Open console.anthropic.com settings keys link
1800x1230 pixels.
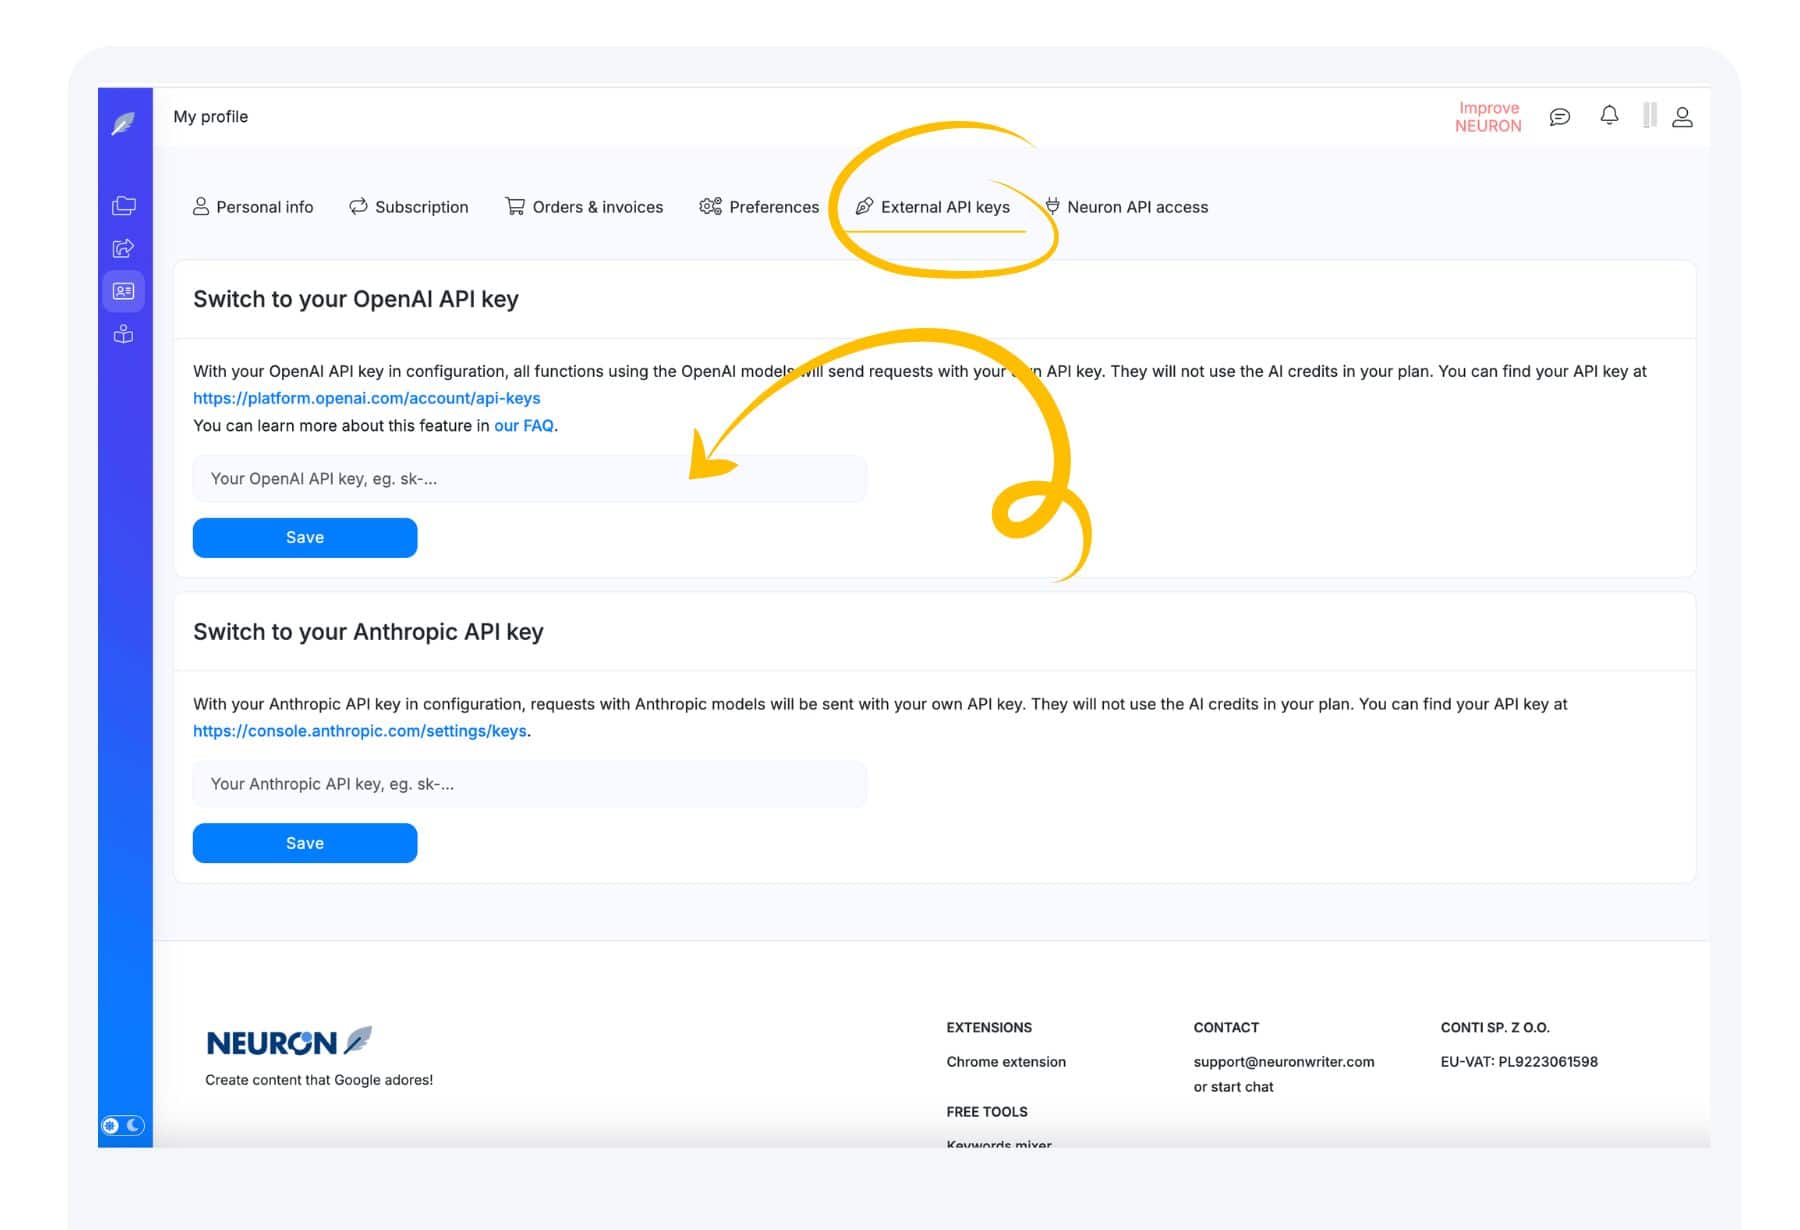(360, 731)
